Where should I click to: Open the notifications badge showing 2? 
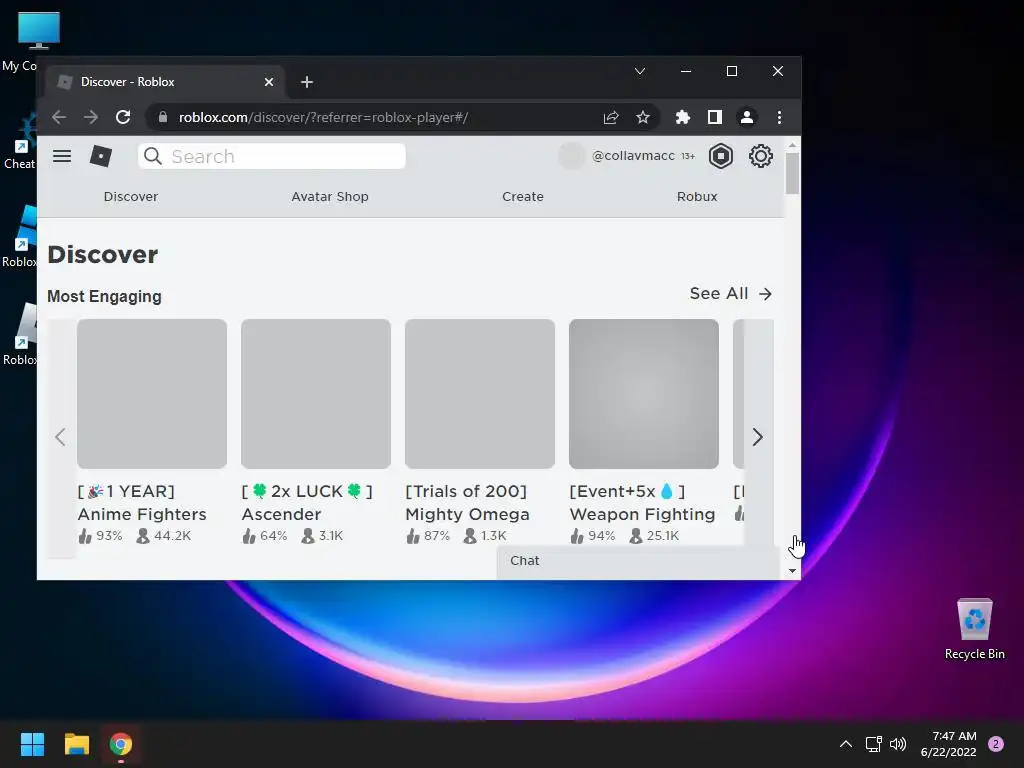(996, 744)
